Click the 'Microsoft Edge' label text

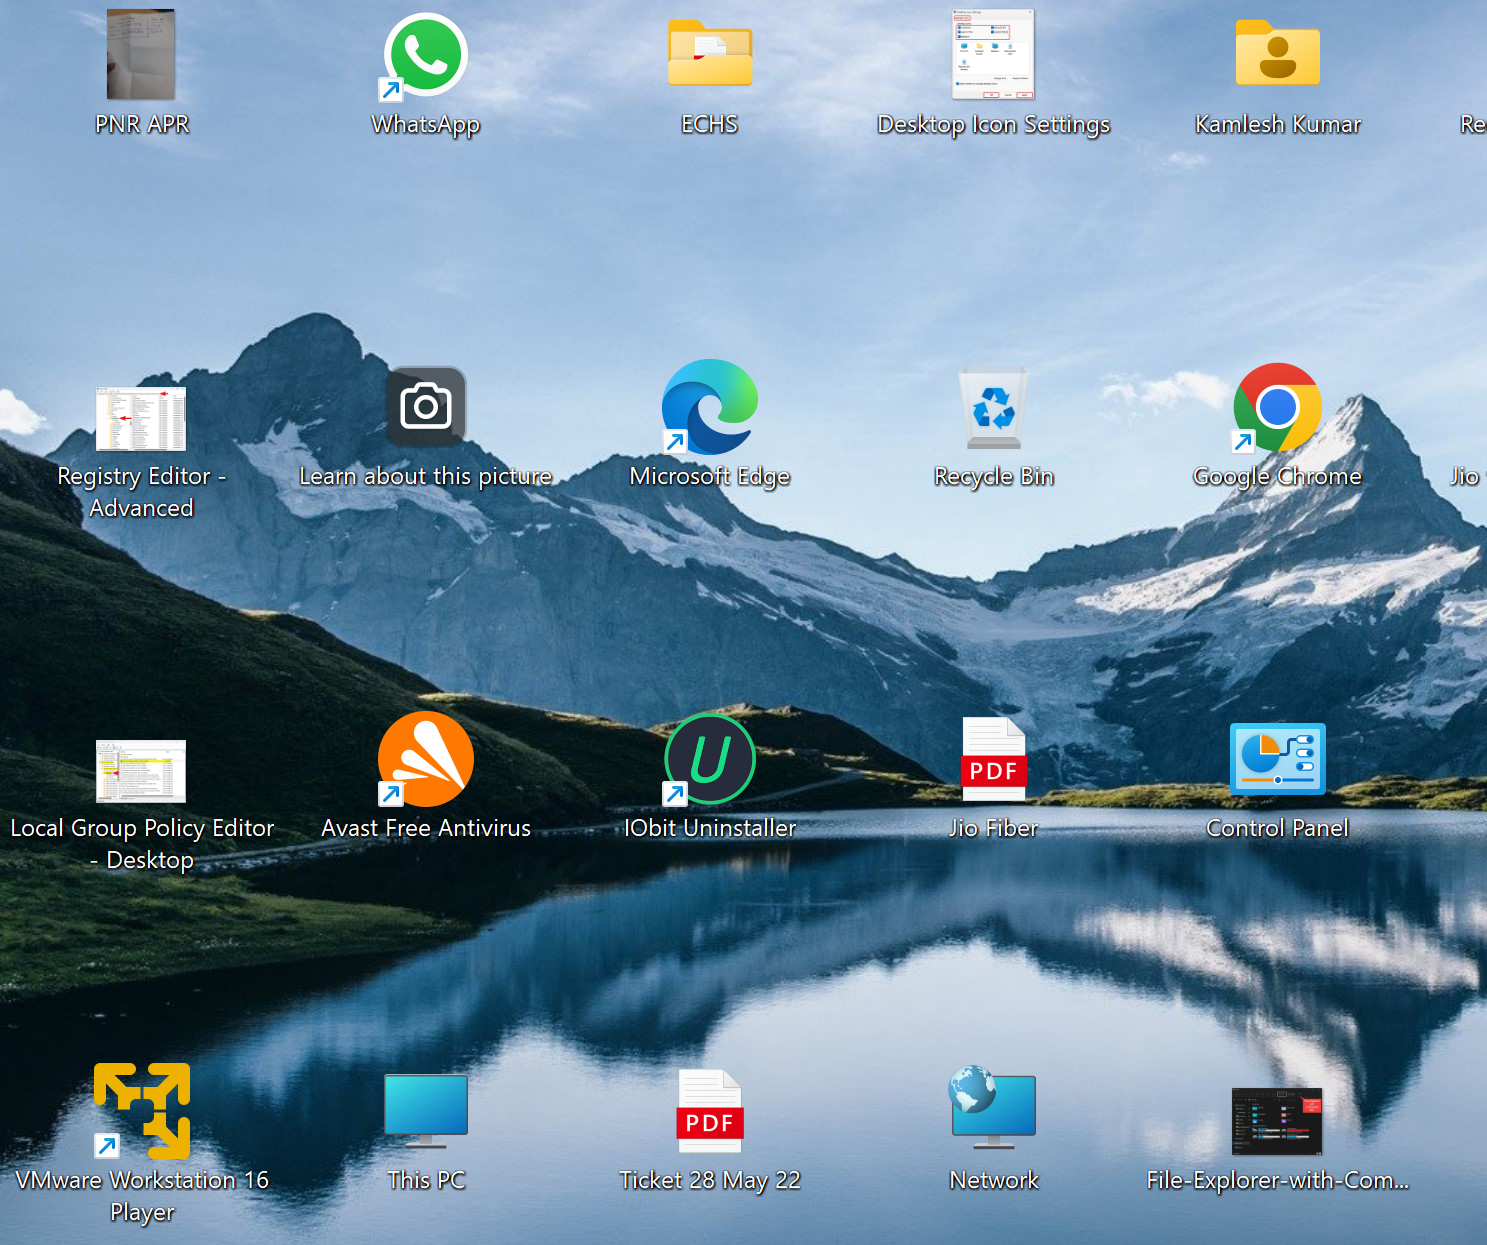coord(710,477)
